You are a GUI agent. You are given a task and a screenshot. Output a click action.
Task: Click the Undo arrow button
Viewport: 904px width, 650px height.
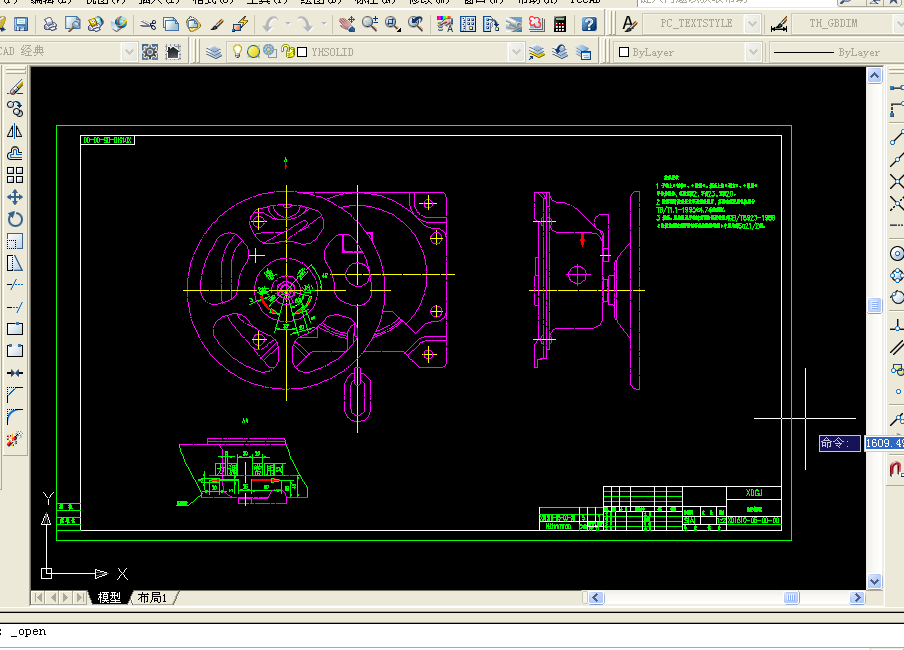(x=270, y=24)
